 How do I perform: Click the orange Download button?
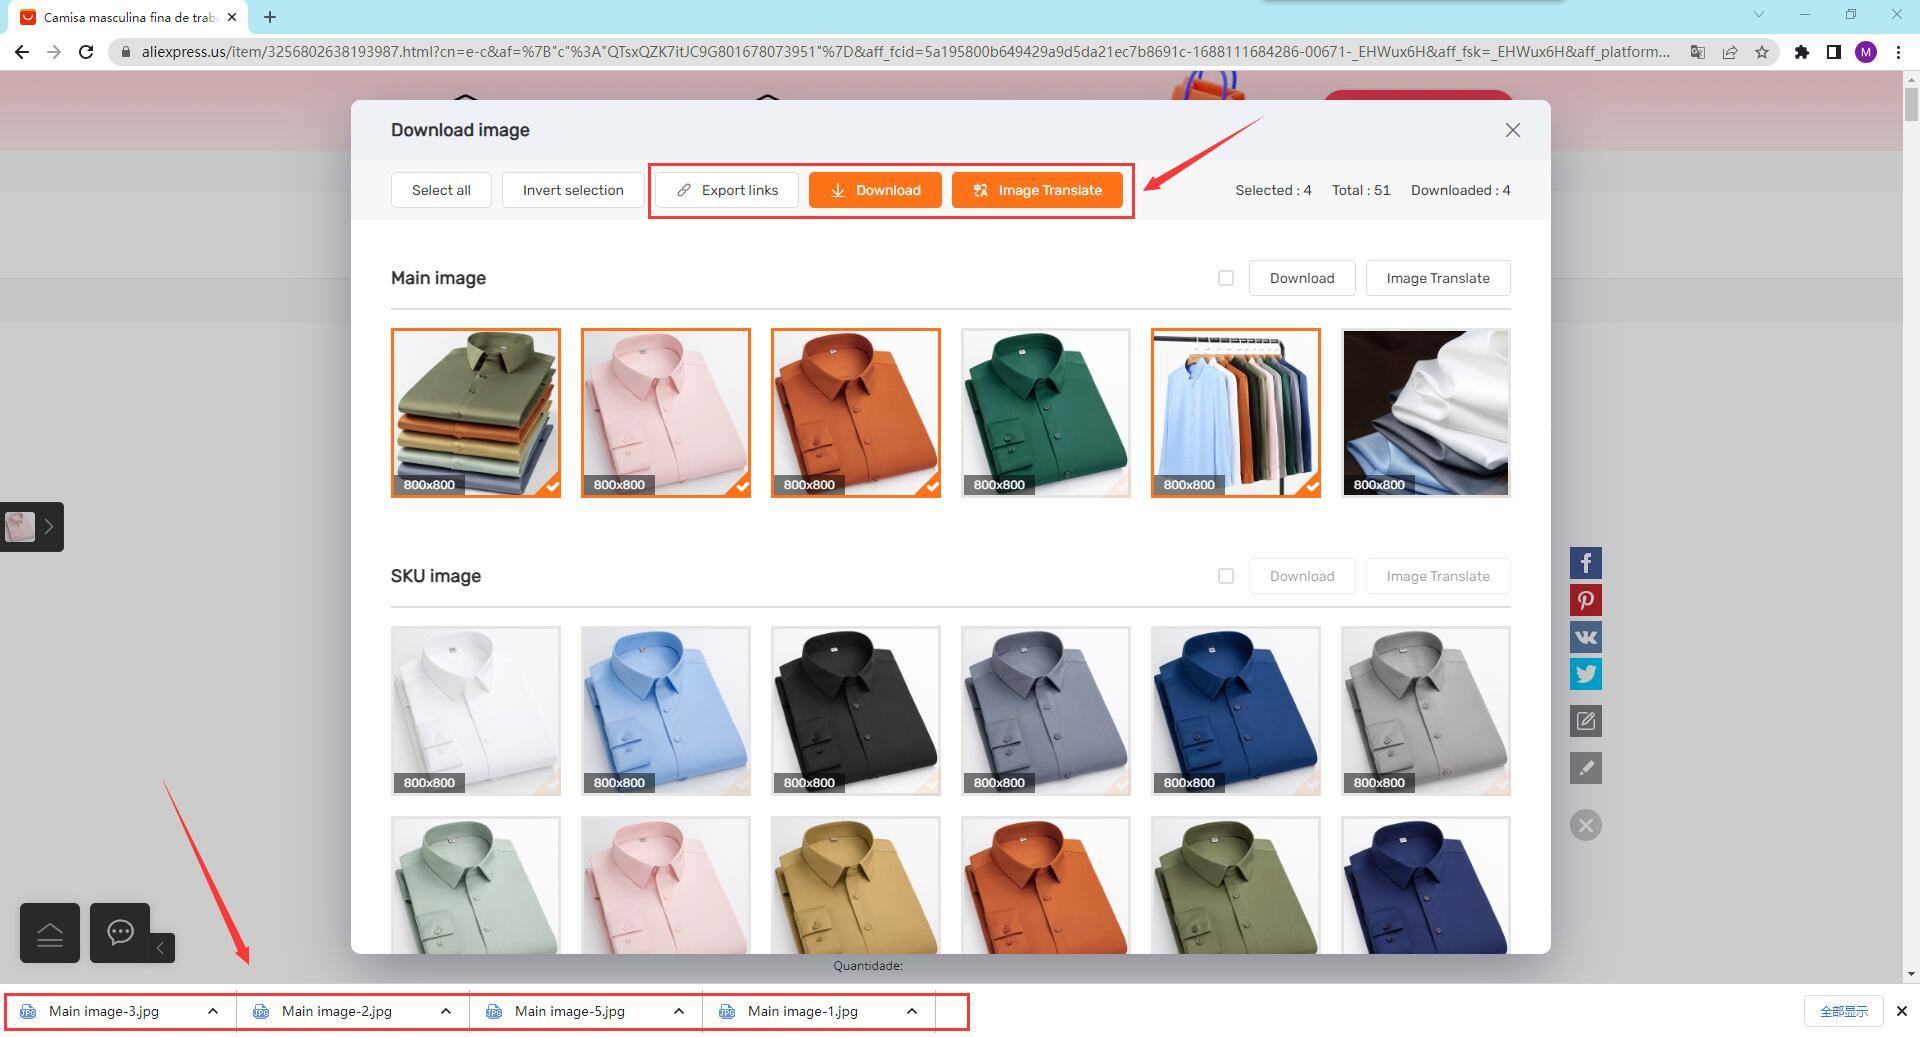click(x=875, y=190)
